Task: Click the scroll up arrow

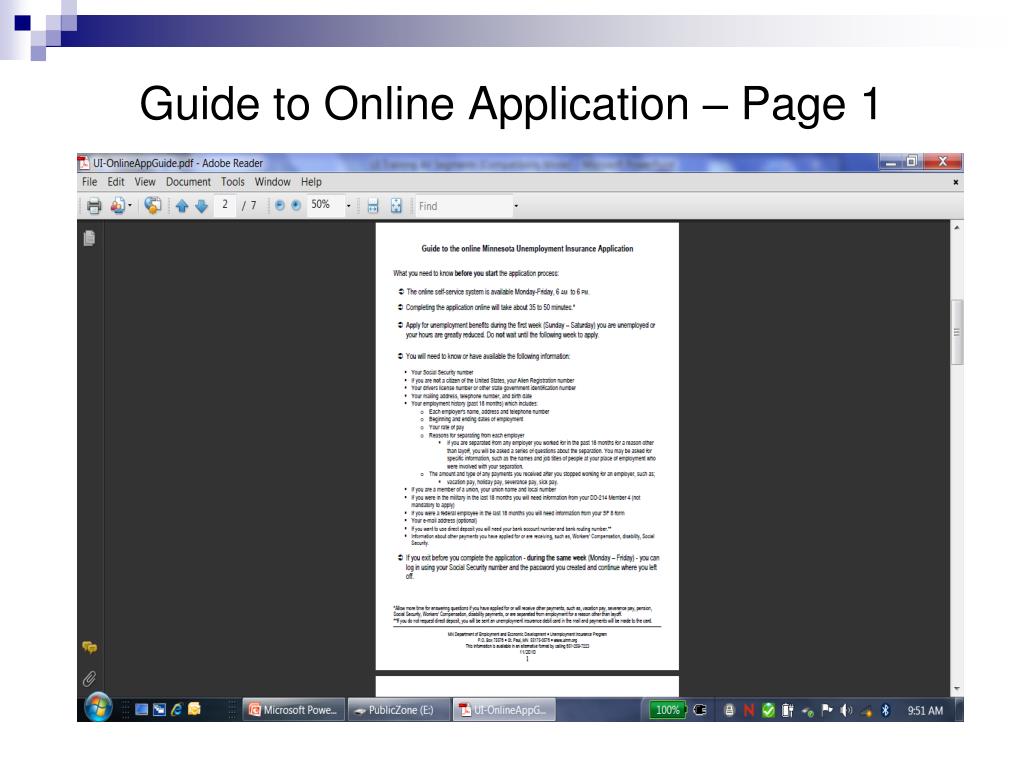Action: point(957,228)
